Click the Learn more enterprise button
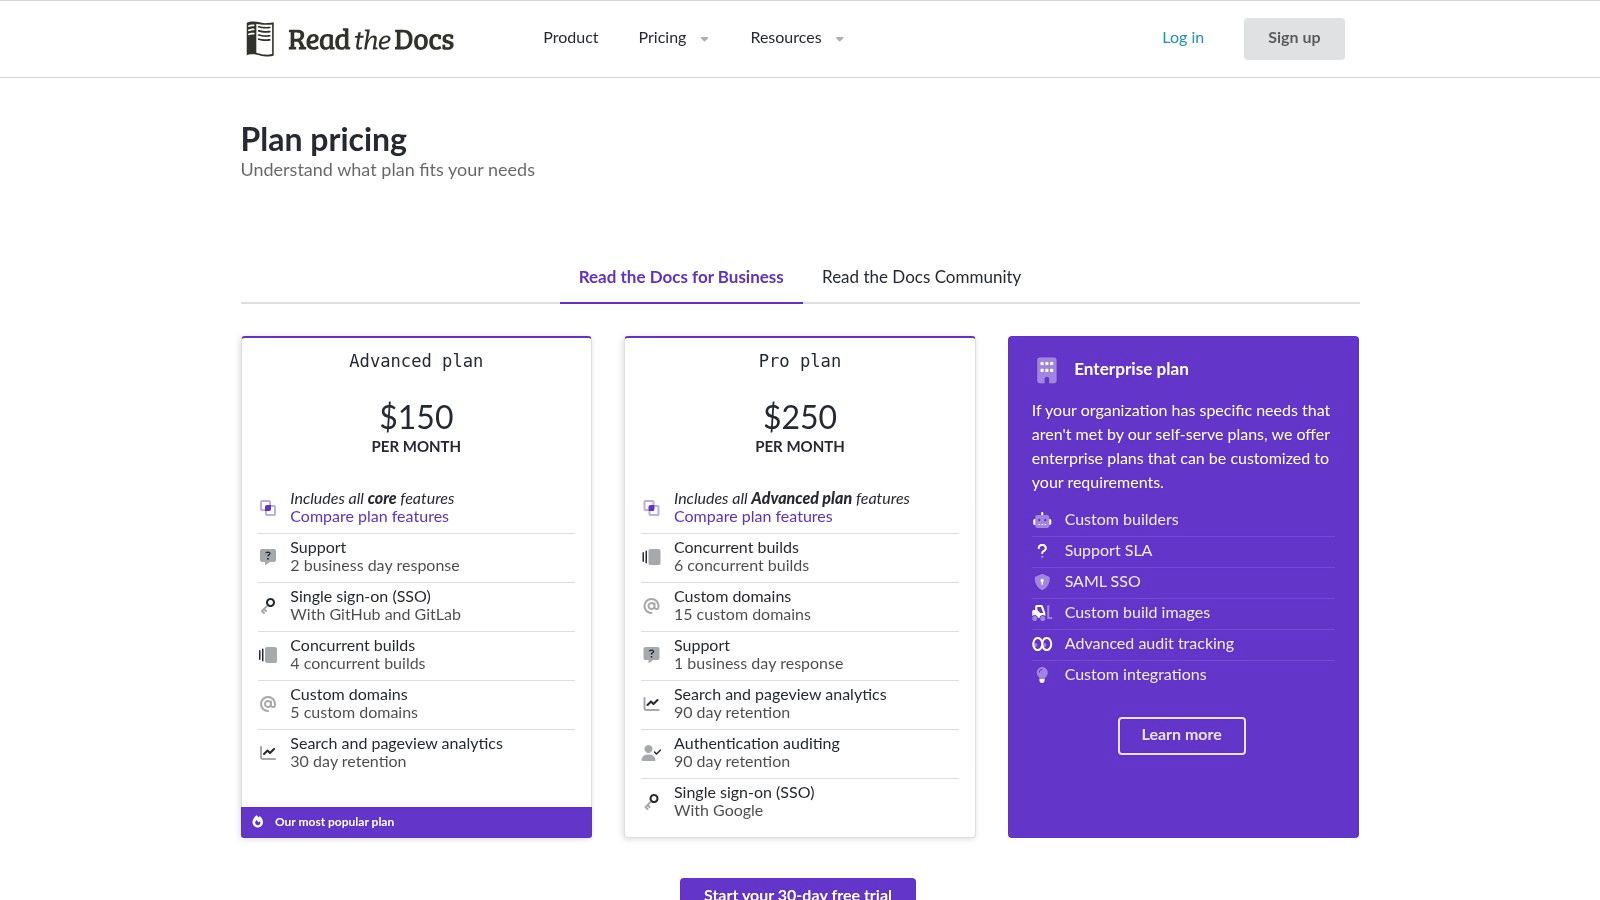Image resolution: width=1600 pixels, height=900 pixels. [1181, 735]
